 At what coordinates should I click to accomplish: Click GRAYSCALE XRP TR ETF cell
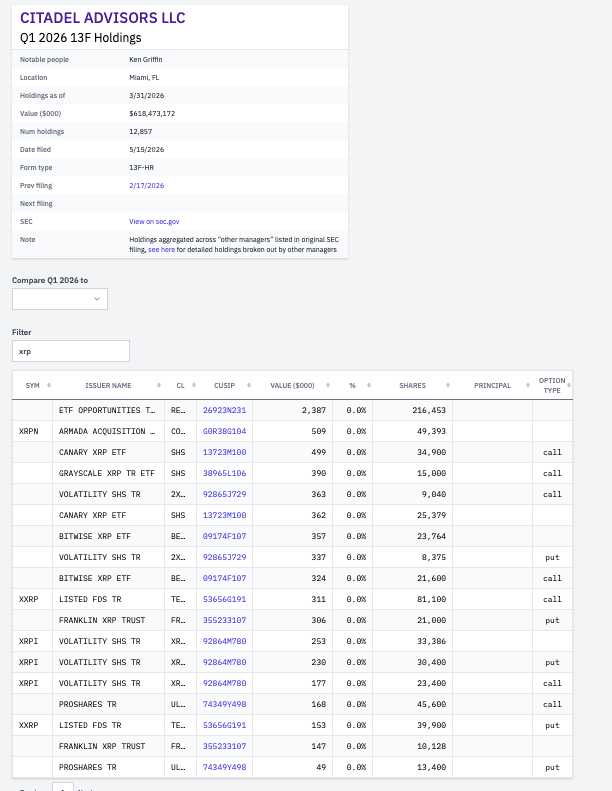[108, 473]
